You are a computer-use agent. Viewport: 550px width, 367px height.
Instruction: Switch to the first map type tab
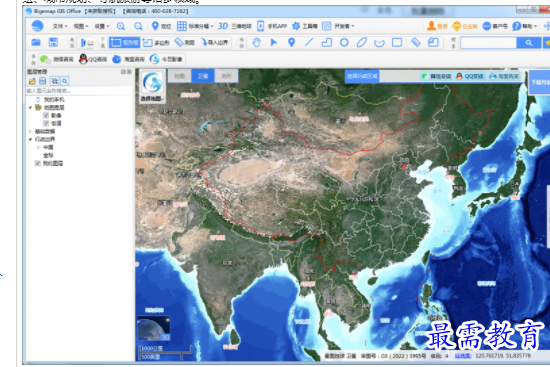180,76
